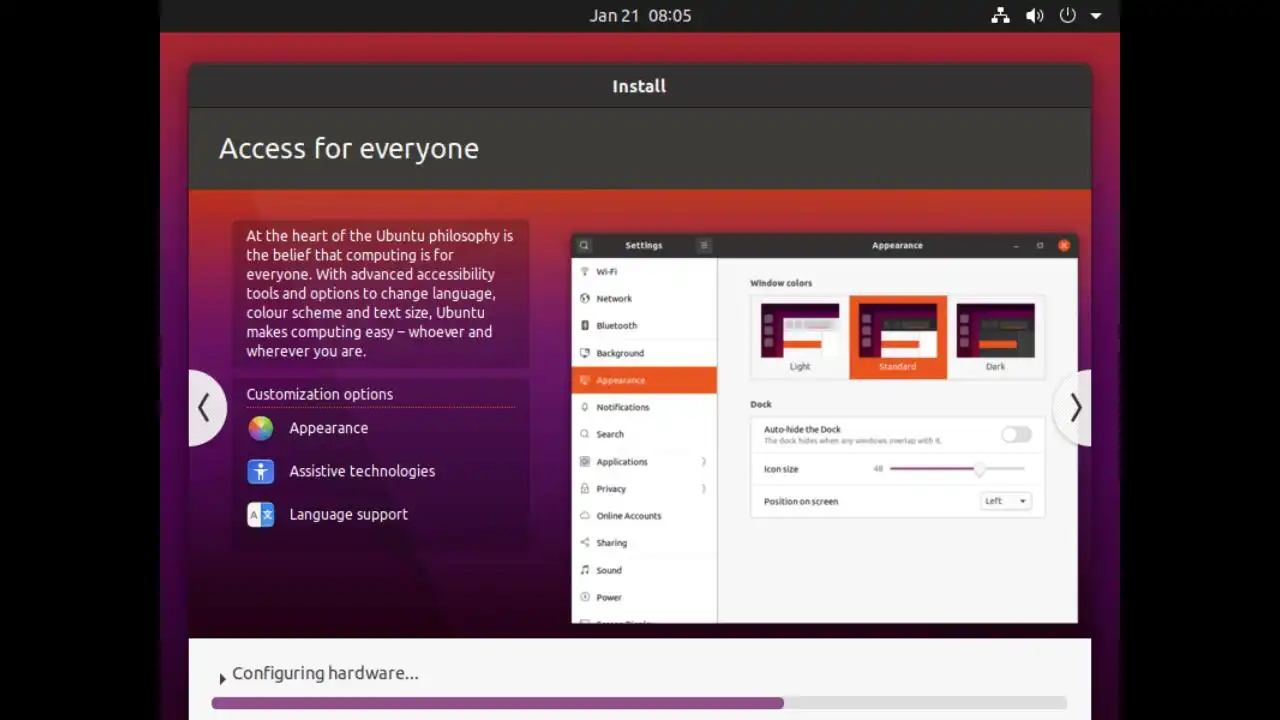Screen dimensions: 1280x720
Task: Select Network in the Settings sidebar
Action: tap(644, 298)
